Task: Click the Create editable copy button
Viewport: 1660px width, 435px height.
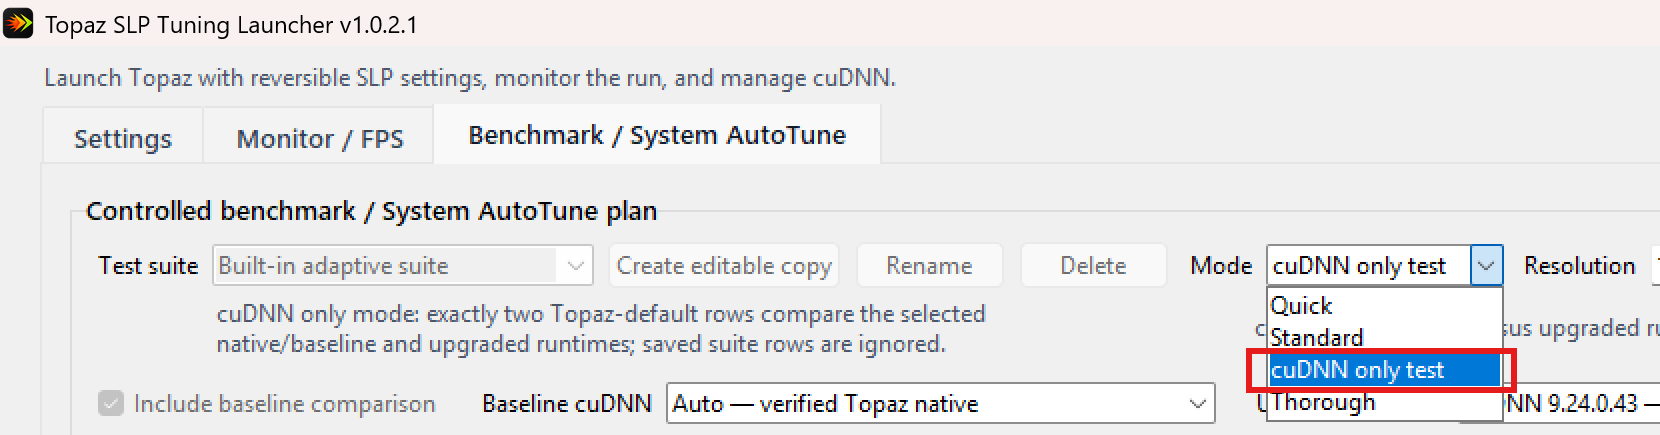Action: pos(724,266)
